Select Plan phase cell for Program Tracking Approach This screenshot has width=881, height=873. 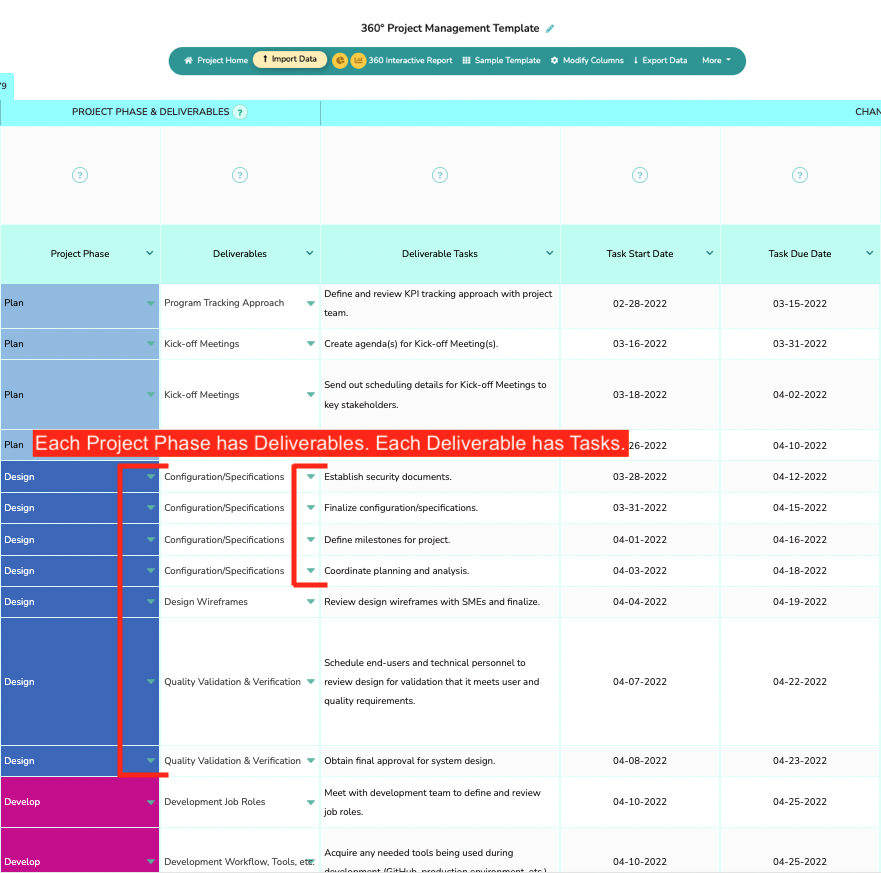(80, 306)
